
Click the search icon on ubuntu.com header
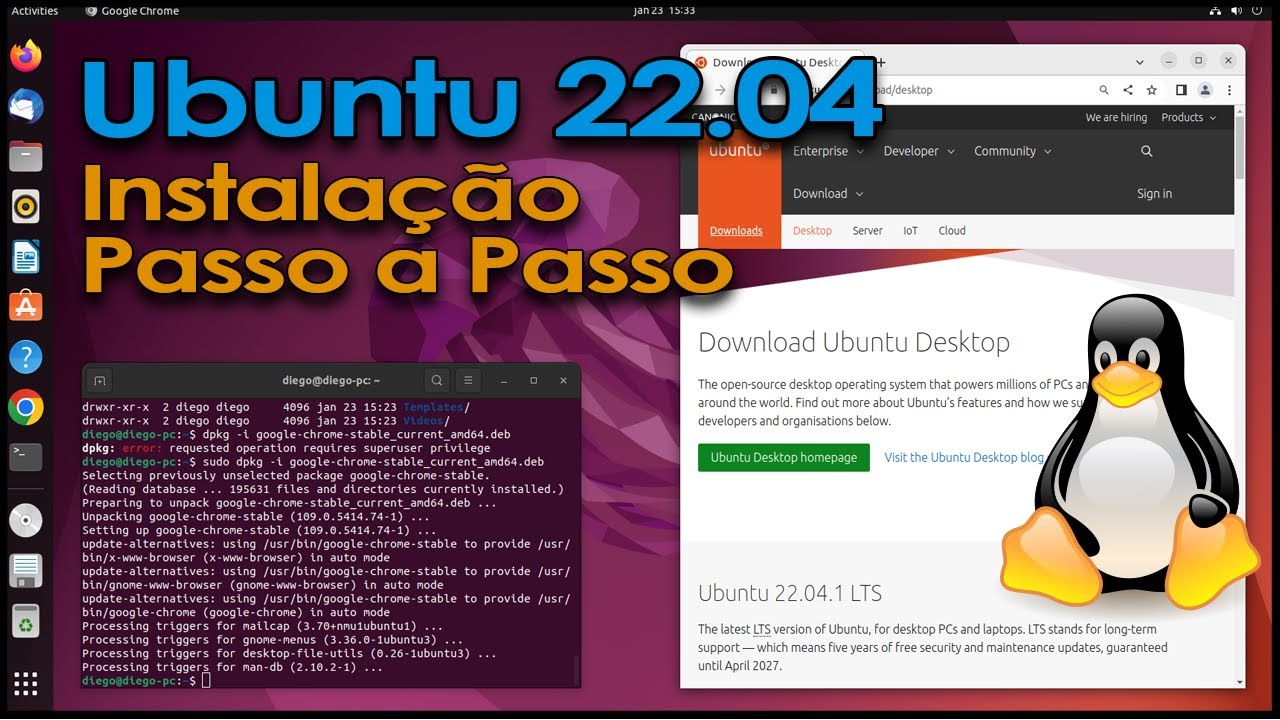1147,151
